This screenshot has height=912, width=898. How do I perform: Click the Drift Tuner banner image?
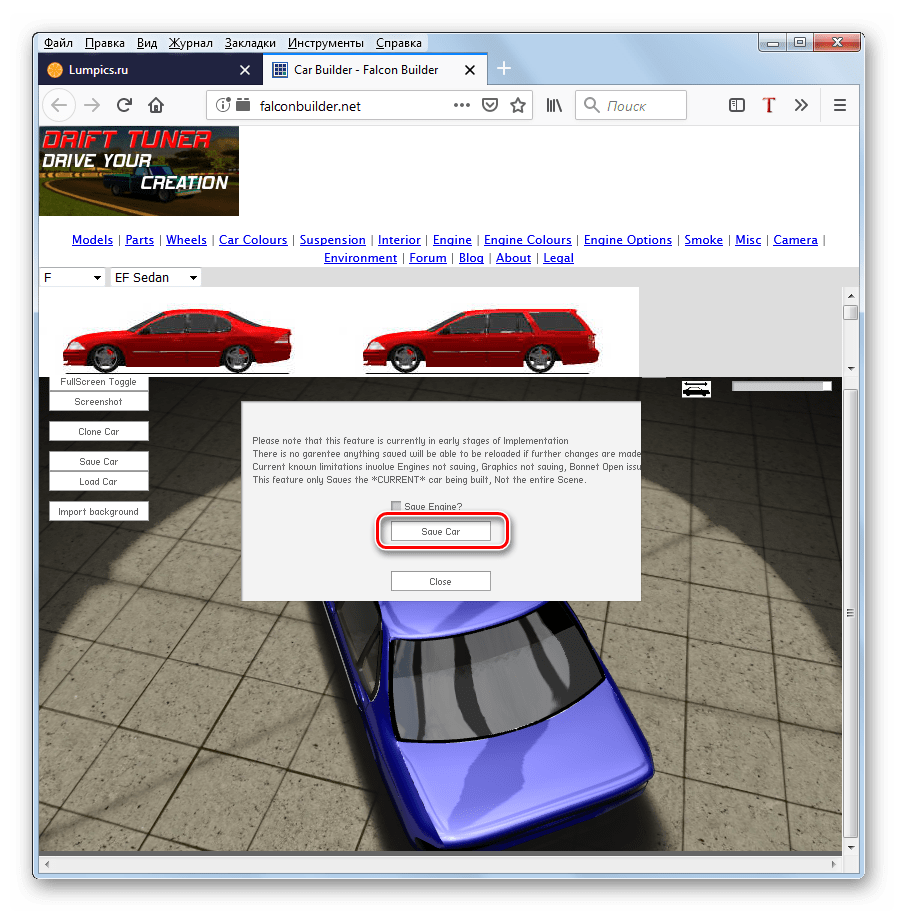[139, 171]
